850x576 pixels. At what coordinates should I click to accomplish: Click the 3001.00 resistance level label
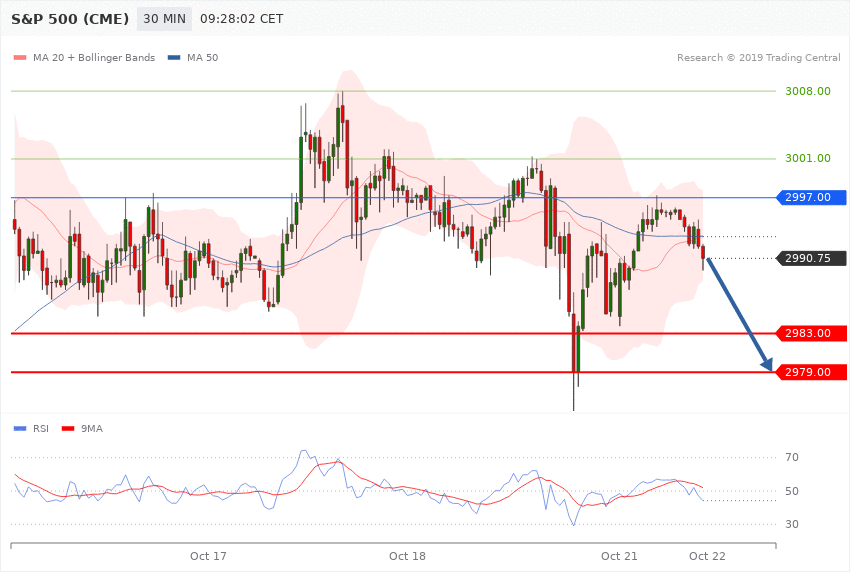[x=808, y=158]
